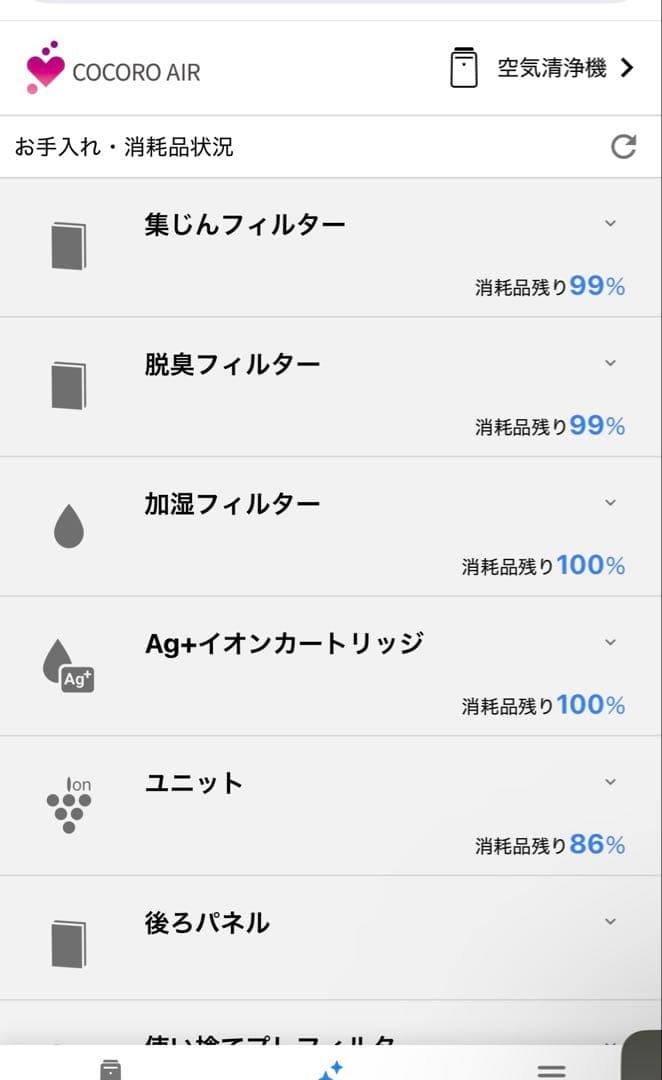Screen dimensions: 662x1080
Task: Expand the 集じんフィルター row chevron
Action: point(611,223)
